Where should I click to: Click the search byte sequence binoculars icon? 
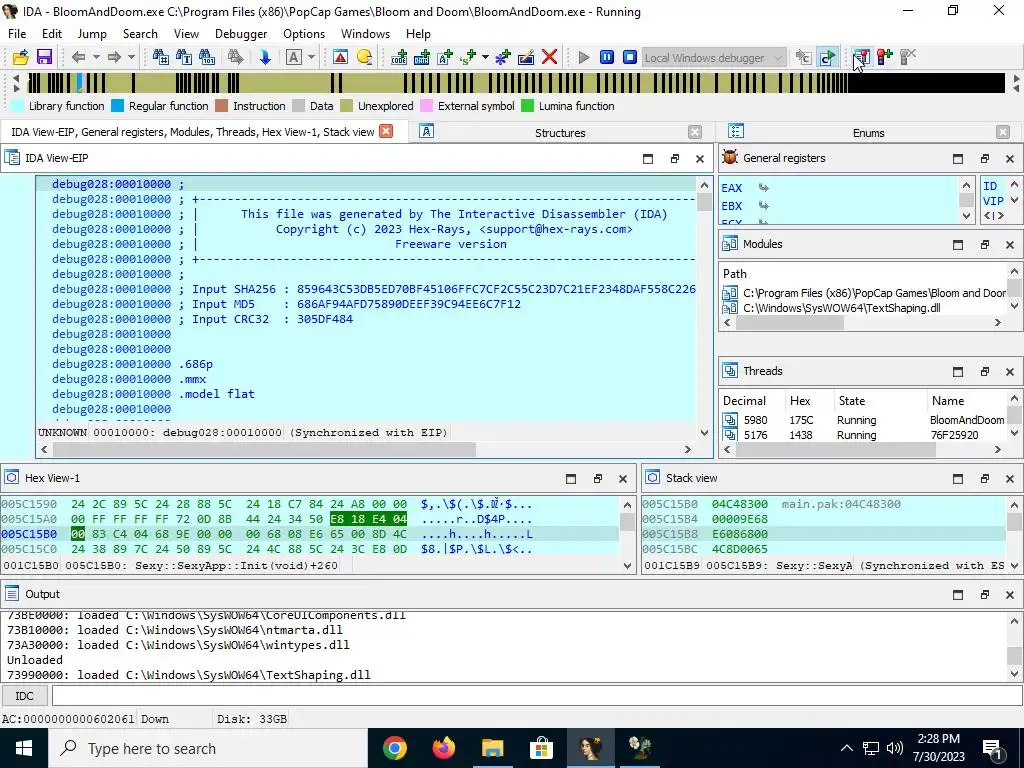pos(207,57)
